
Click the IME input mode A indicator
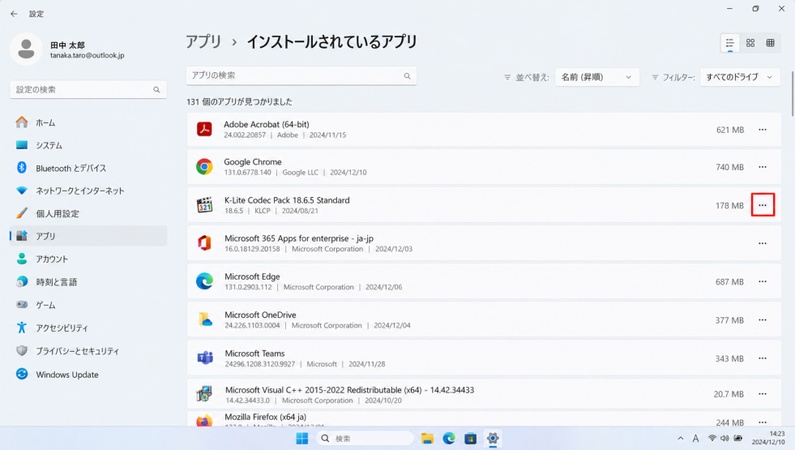pos(696,438)
